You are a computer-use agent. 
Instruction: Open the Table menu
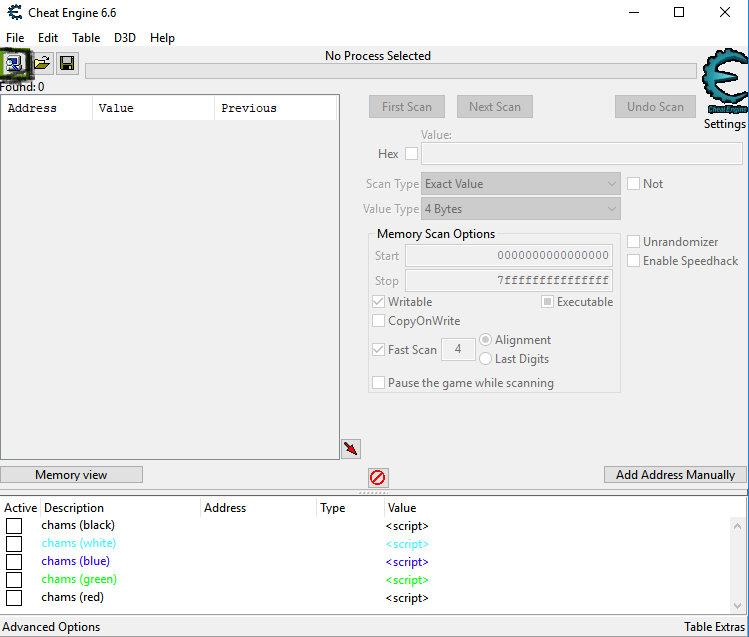click(86, 38)
